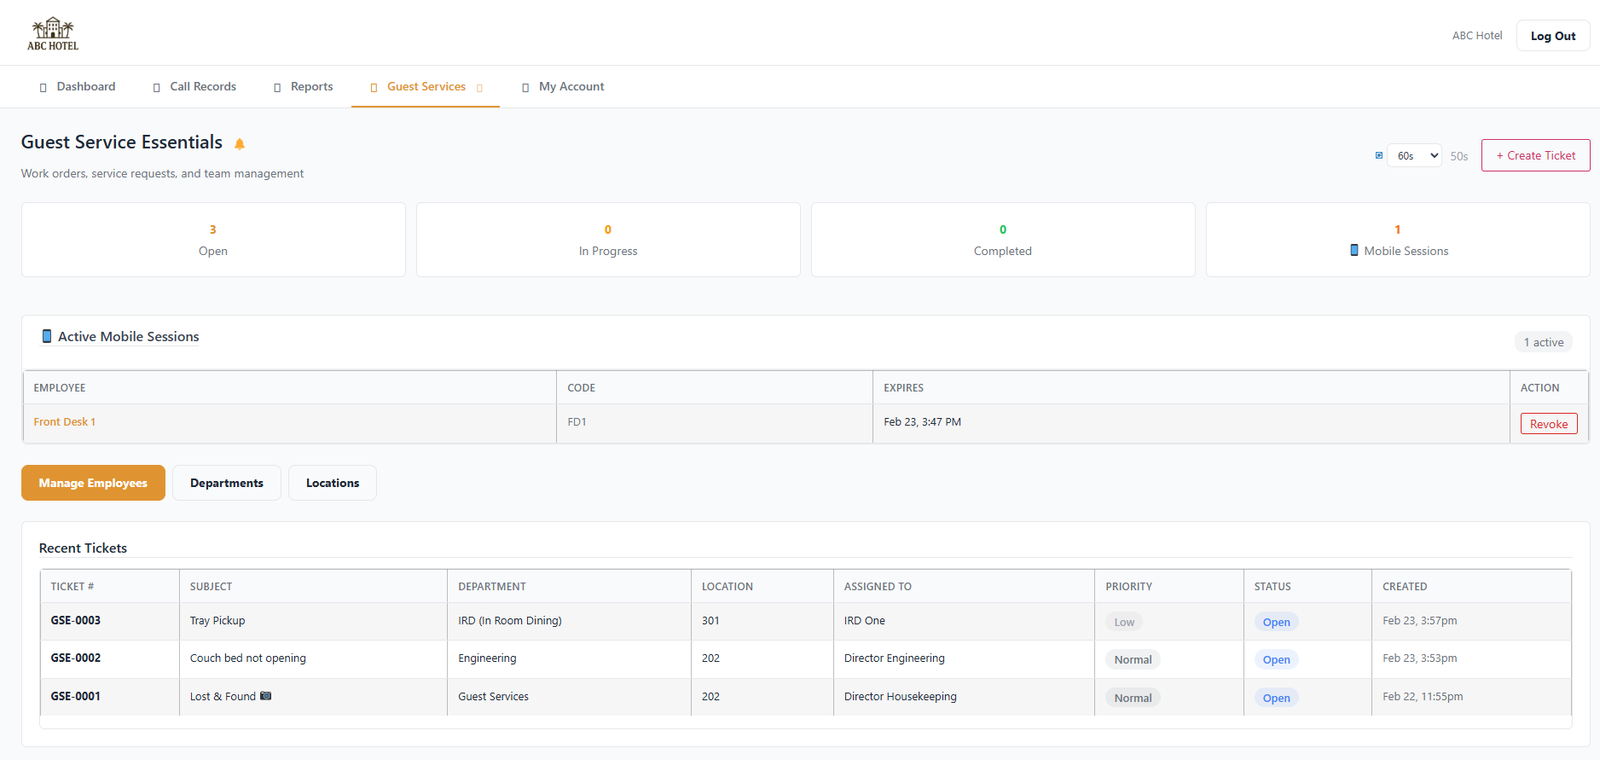The height and width of the screenshot is (760, 1600).
Task: Click phone icon next to Active Mobile Sessions
Action: tap(46, 336)
